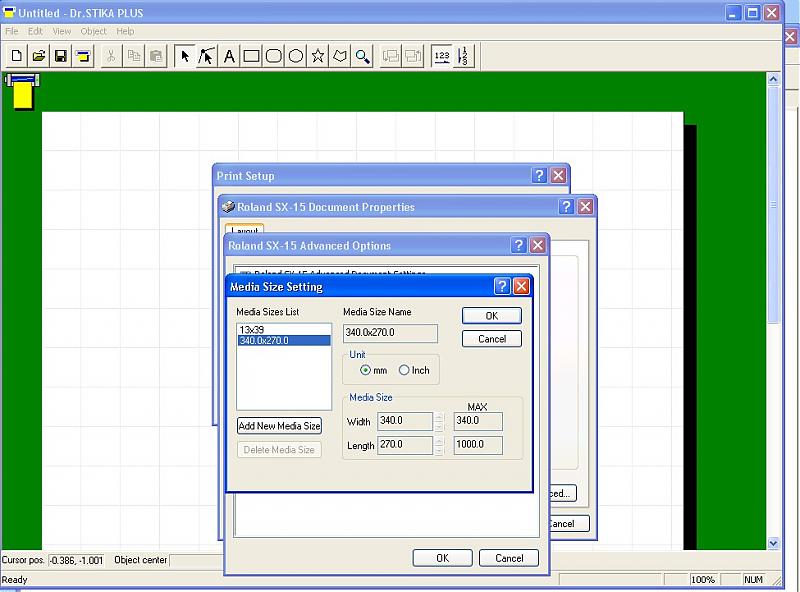Click the Copy toolbar icon
The height and width of the screenshot is (592, 800).
(134, 56)
